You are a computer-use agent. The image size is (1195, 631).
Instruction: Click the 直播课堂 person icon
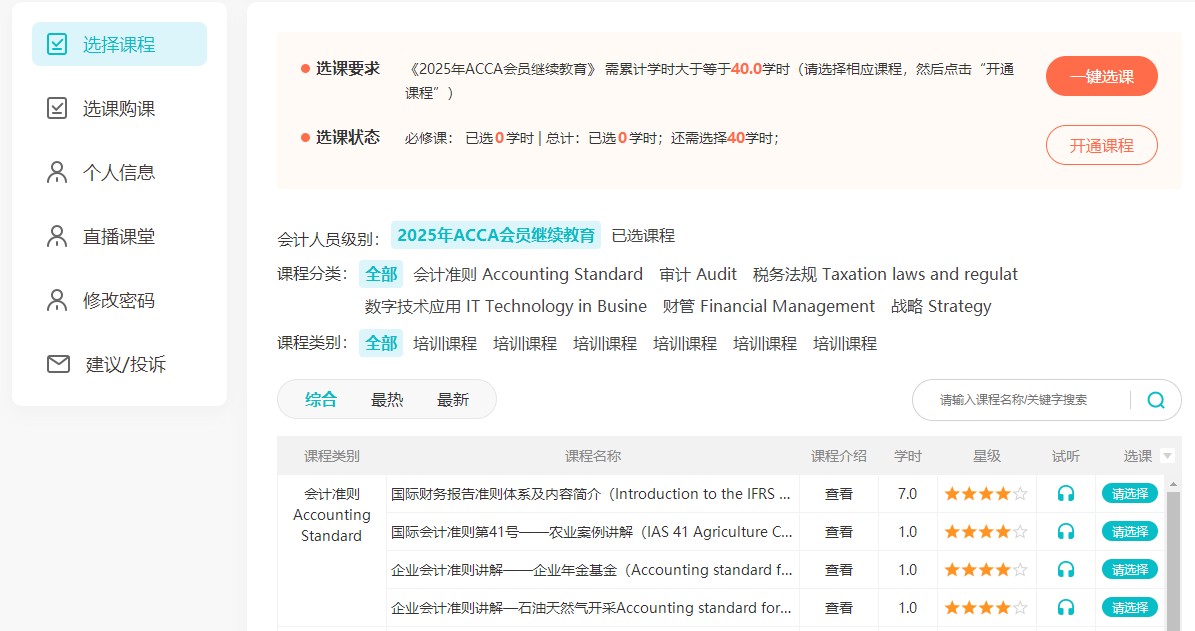click(57, 236)
